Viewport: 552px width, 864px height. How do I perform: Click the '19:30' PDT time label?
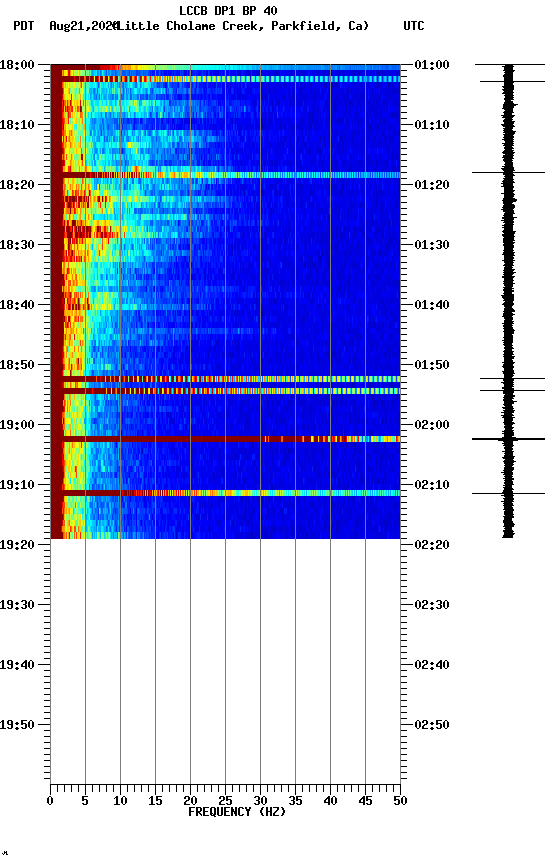coord(17,605)
